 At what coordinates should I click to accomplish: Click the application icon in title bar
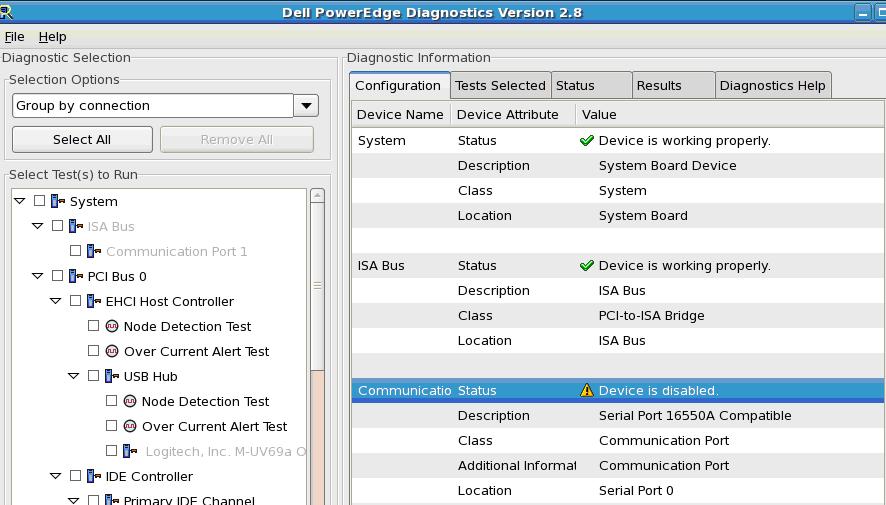pos(6,11)
